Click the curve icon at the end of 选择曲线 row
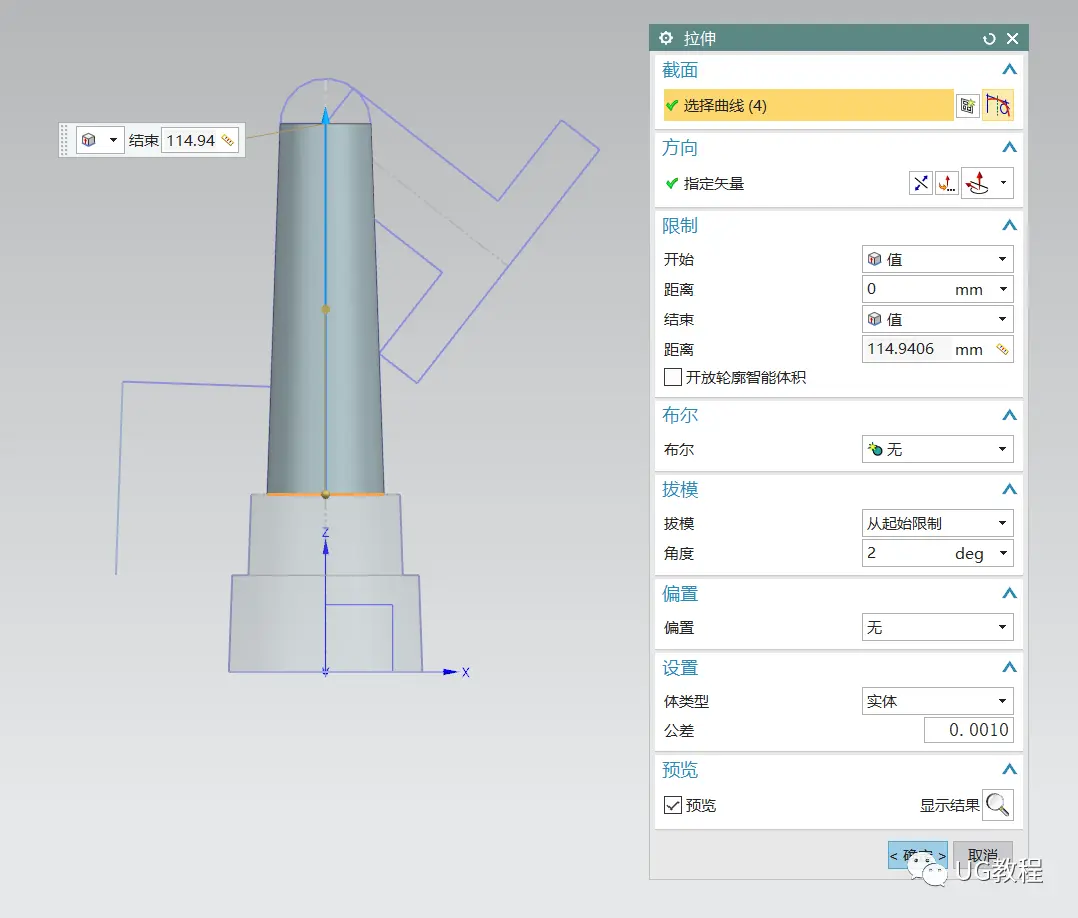 pyautogui.click(x=998, y=105)
